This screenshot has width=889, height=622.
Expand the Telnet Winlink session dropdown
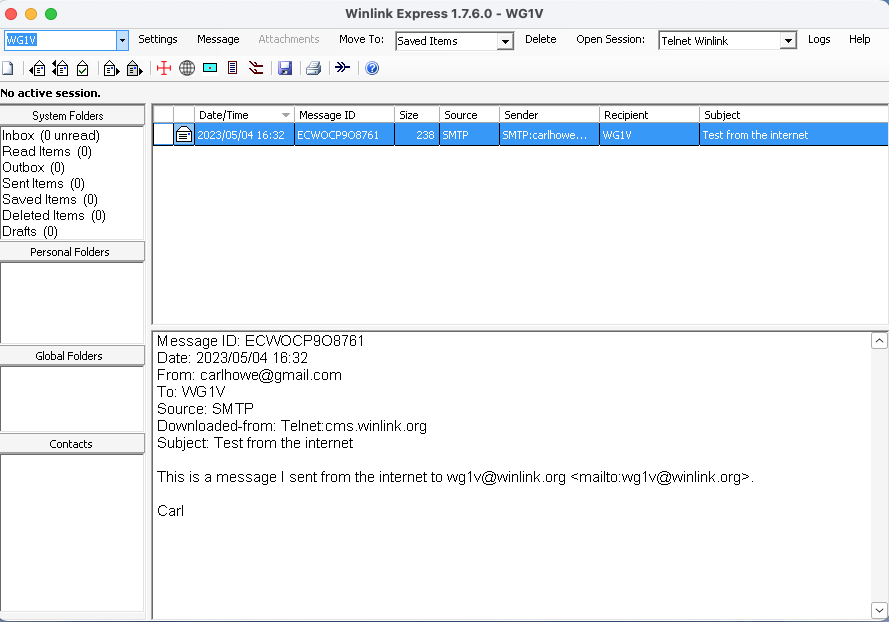click(x=788, y=41)
